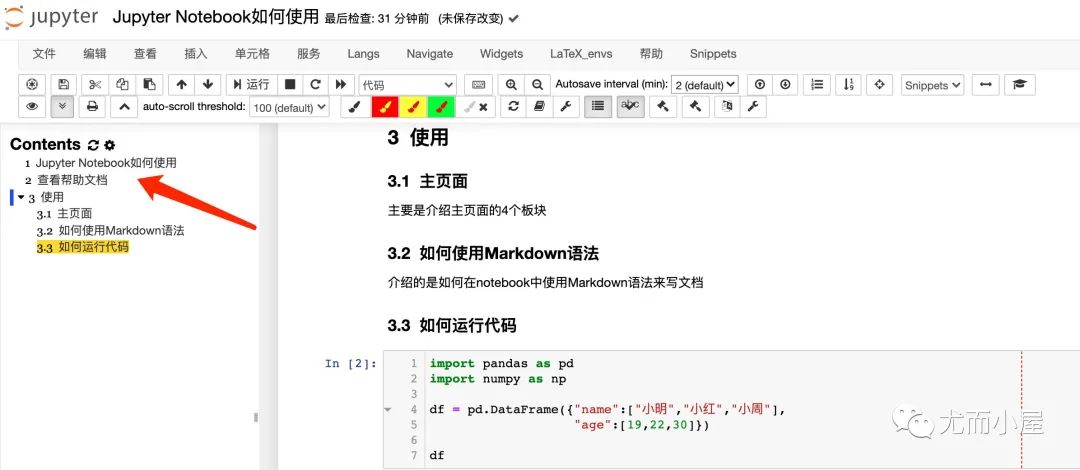Click the Jupyter logo

click(x=51, y=18)
